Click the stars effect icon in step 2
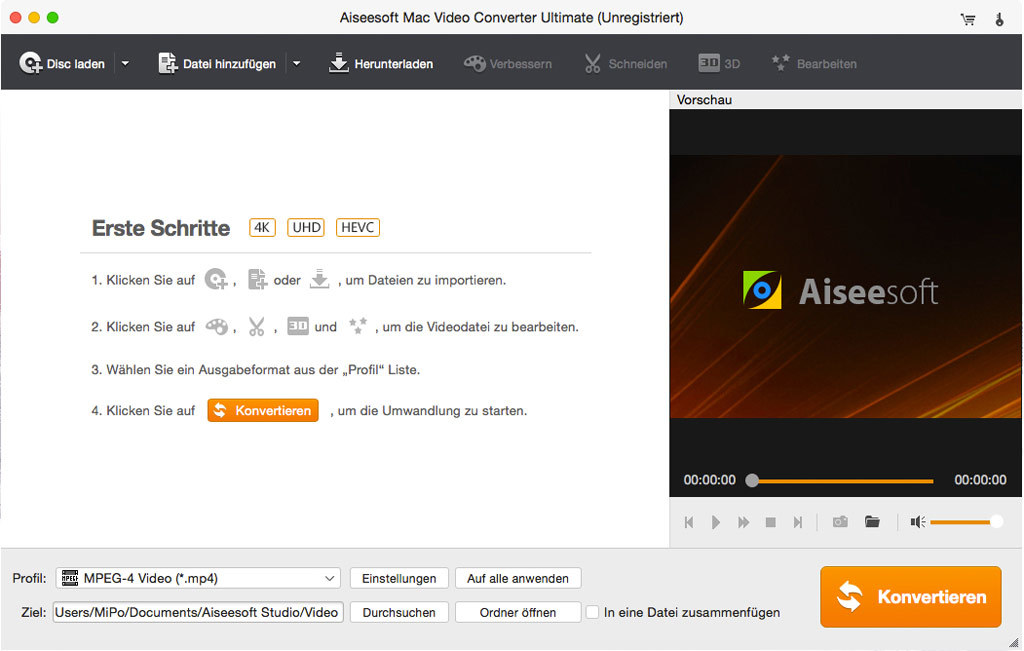1024x651 pixels. pos(358,325)
